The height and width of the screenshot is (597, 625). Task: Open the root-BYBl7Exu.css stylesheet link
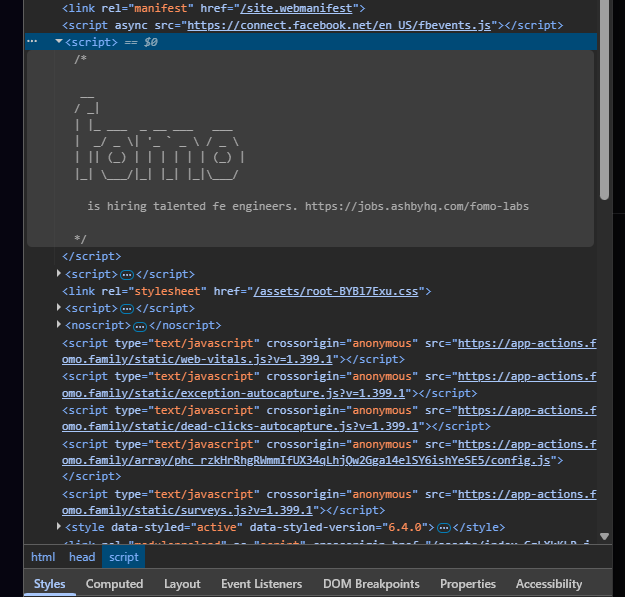[x=336, y=291]
